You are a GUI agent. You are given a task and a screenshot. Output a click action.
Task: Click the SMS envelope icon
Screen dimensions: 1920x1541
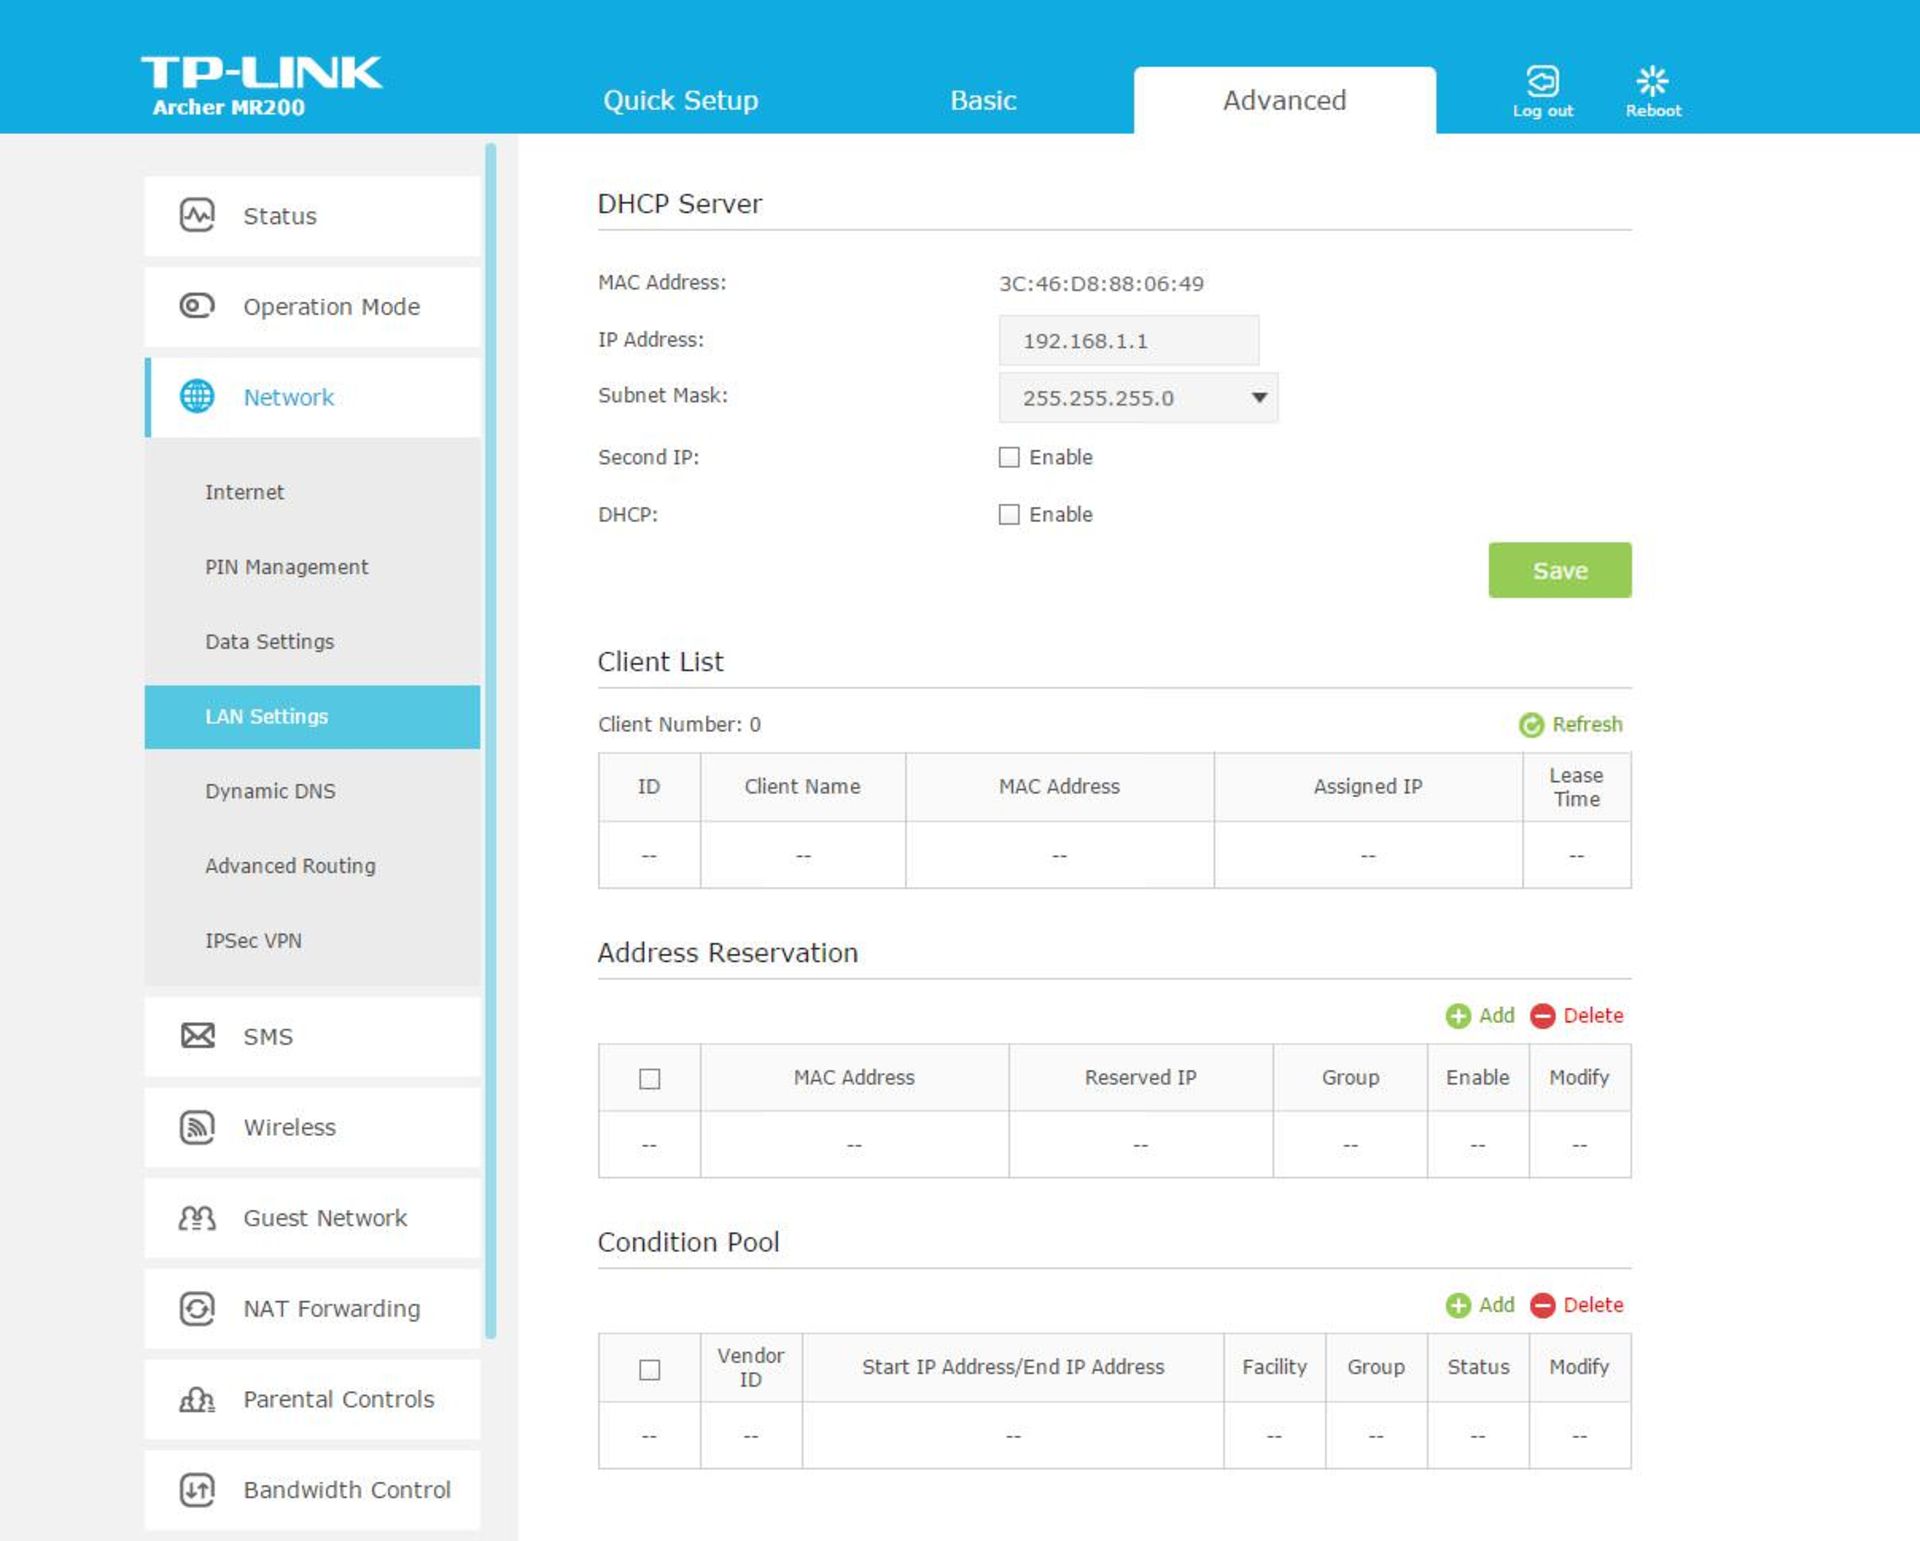tap(197, 1036)
